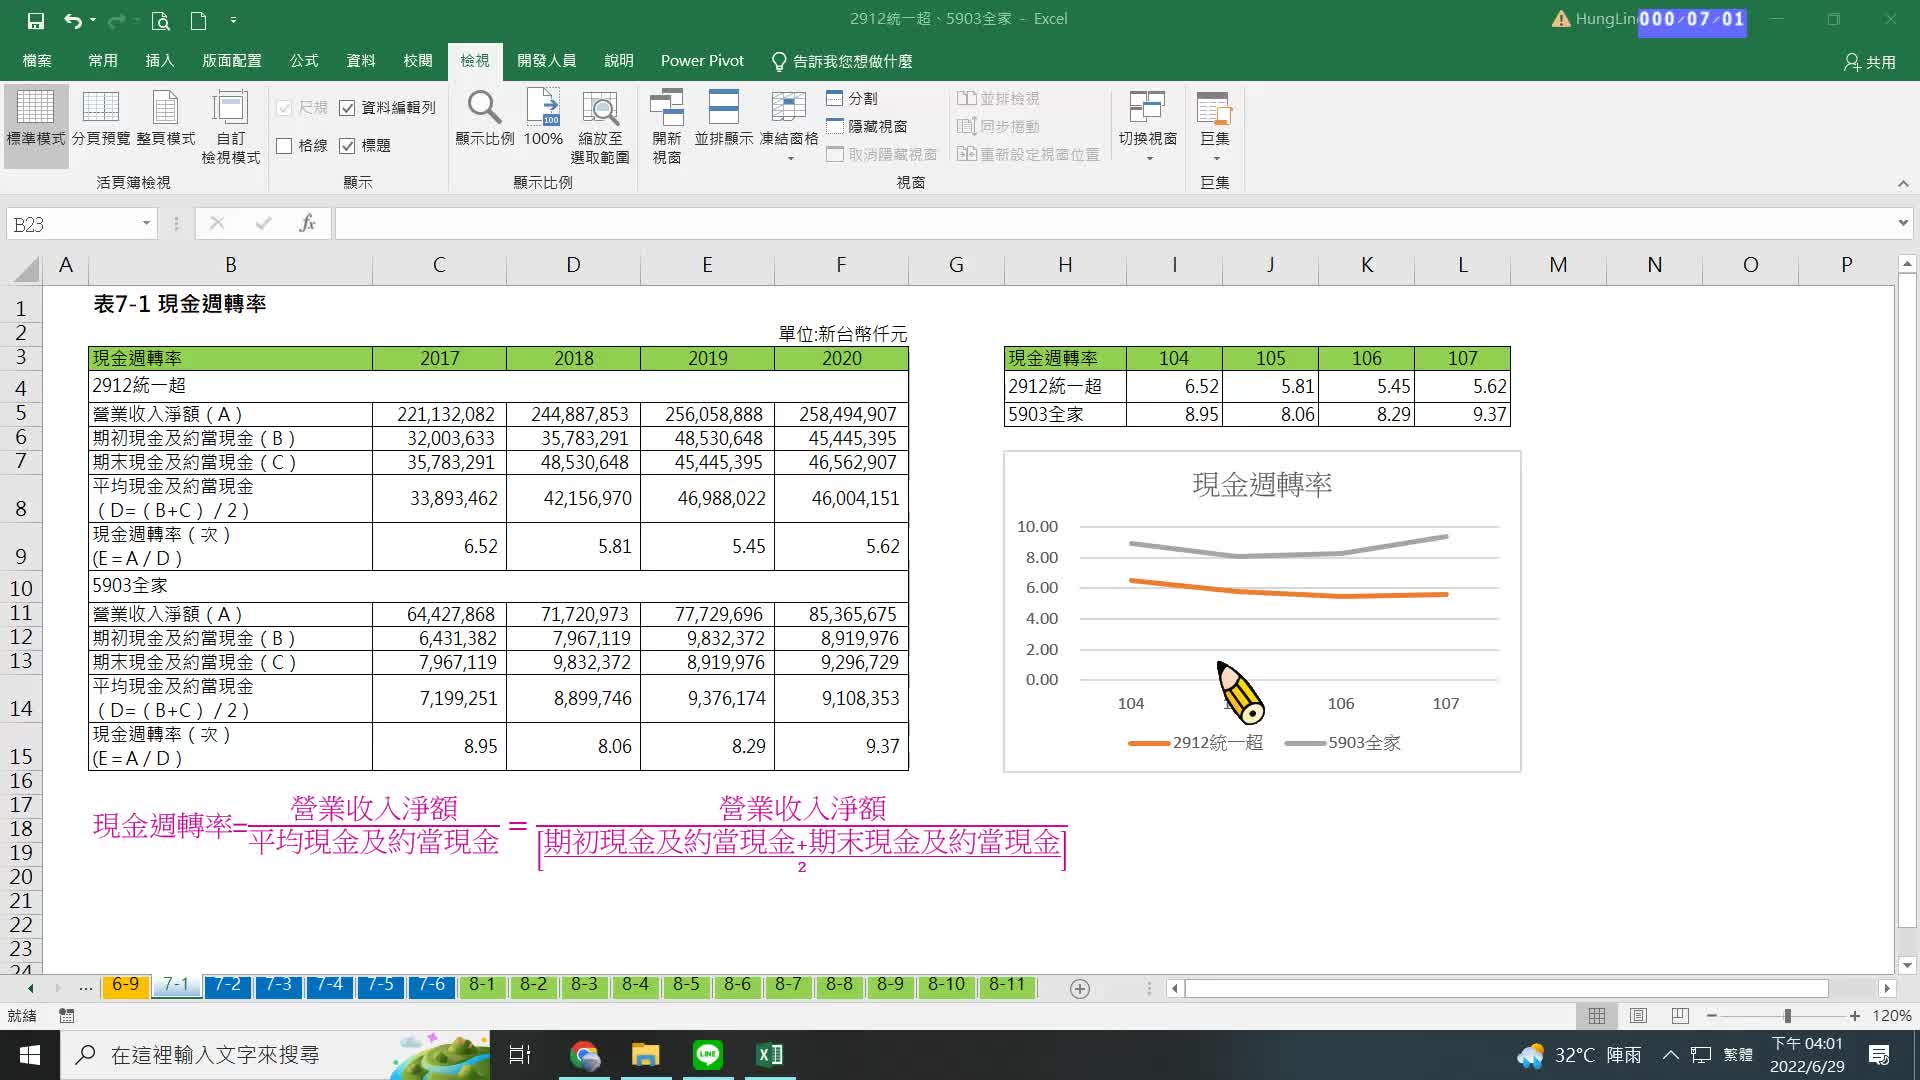The width and height of the screenshot is (1920, 1080).
Task: Click Page Break Preview icon in status bar
Action: [x=1680, y=1016]
